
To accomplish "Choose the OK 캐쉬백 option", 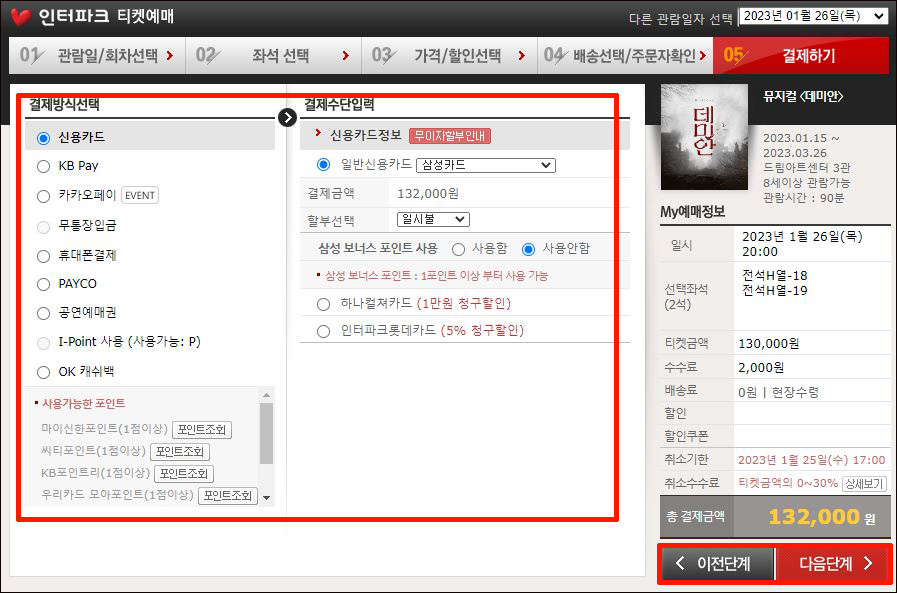I will [43, 372].
